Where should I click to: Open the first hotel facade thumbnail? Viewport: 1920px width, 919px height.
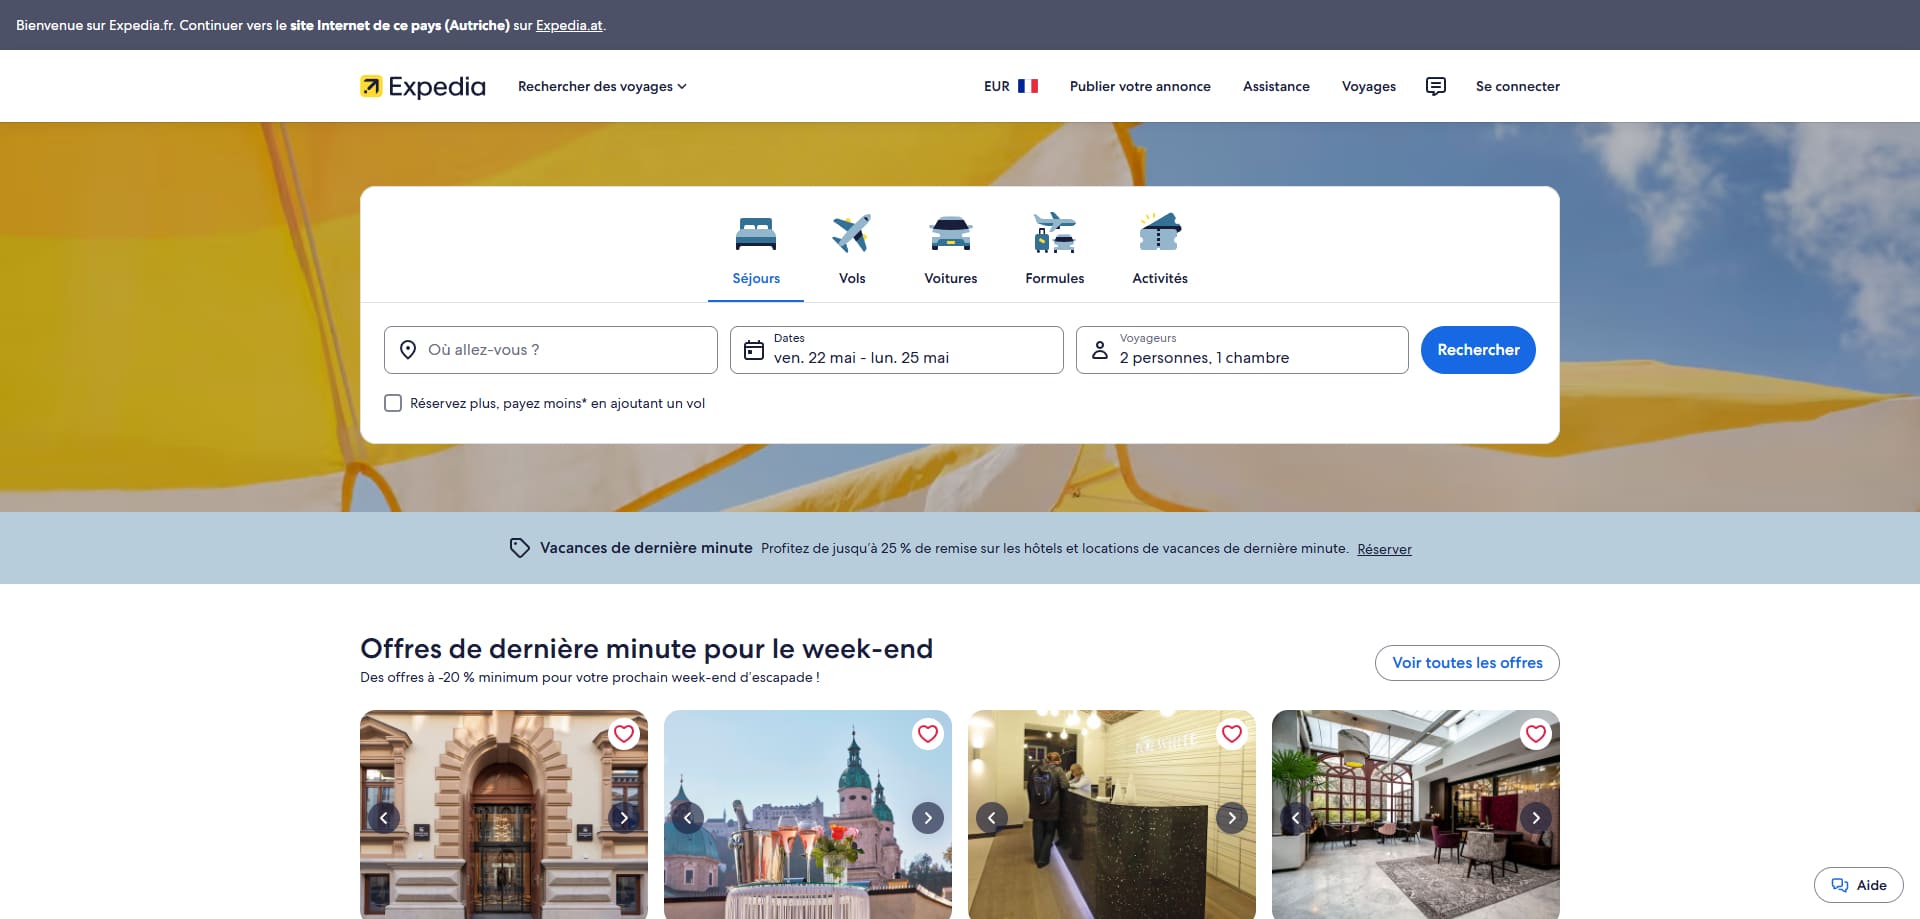click(x=504, y=814)
